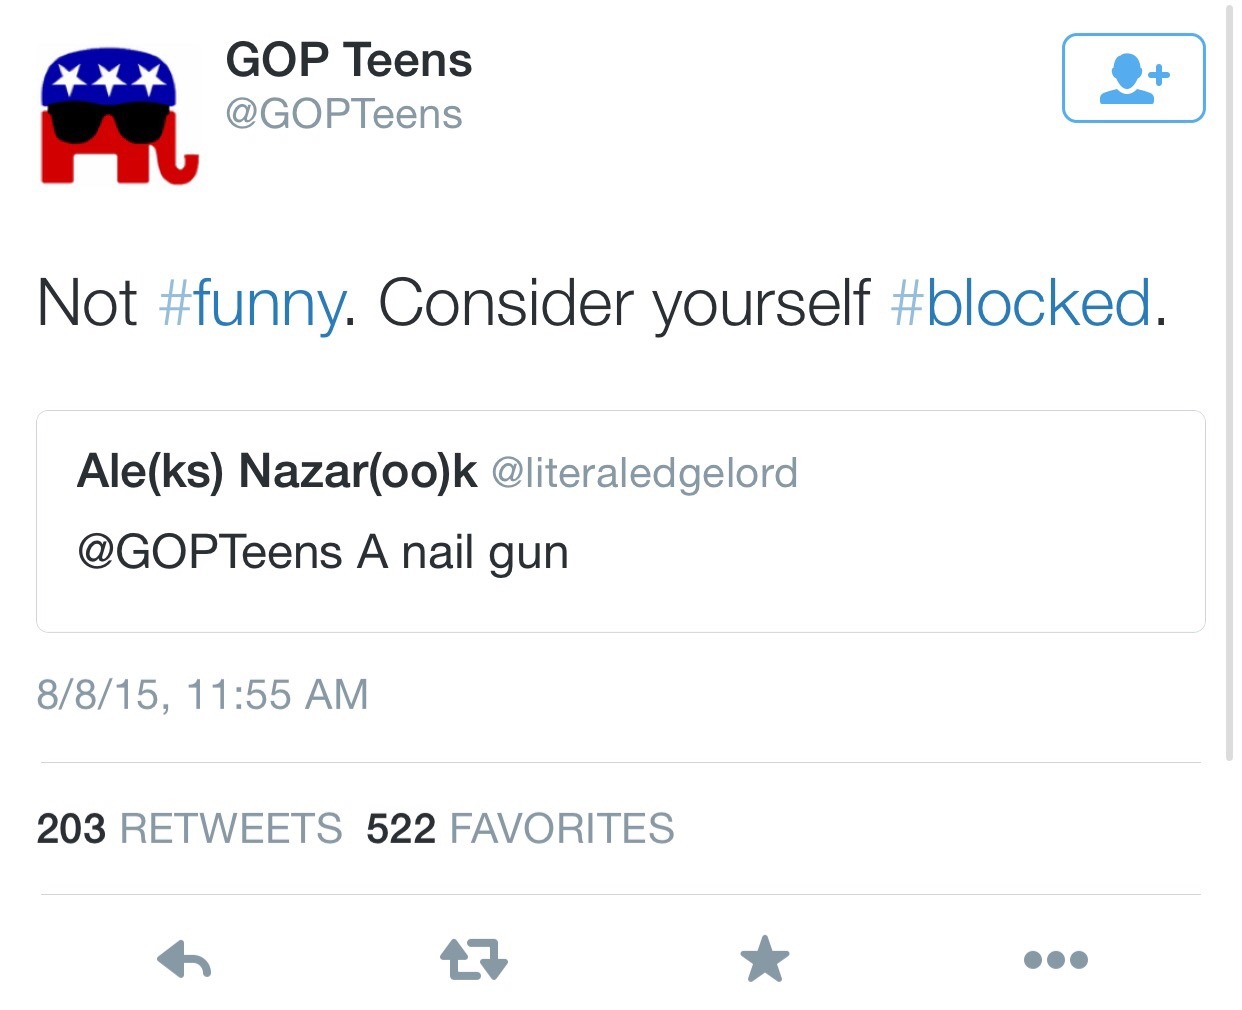The width and height of the screenshot is (1242, 1010).
Task: View the 522 Favorites list
Action: pos(520,829)
